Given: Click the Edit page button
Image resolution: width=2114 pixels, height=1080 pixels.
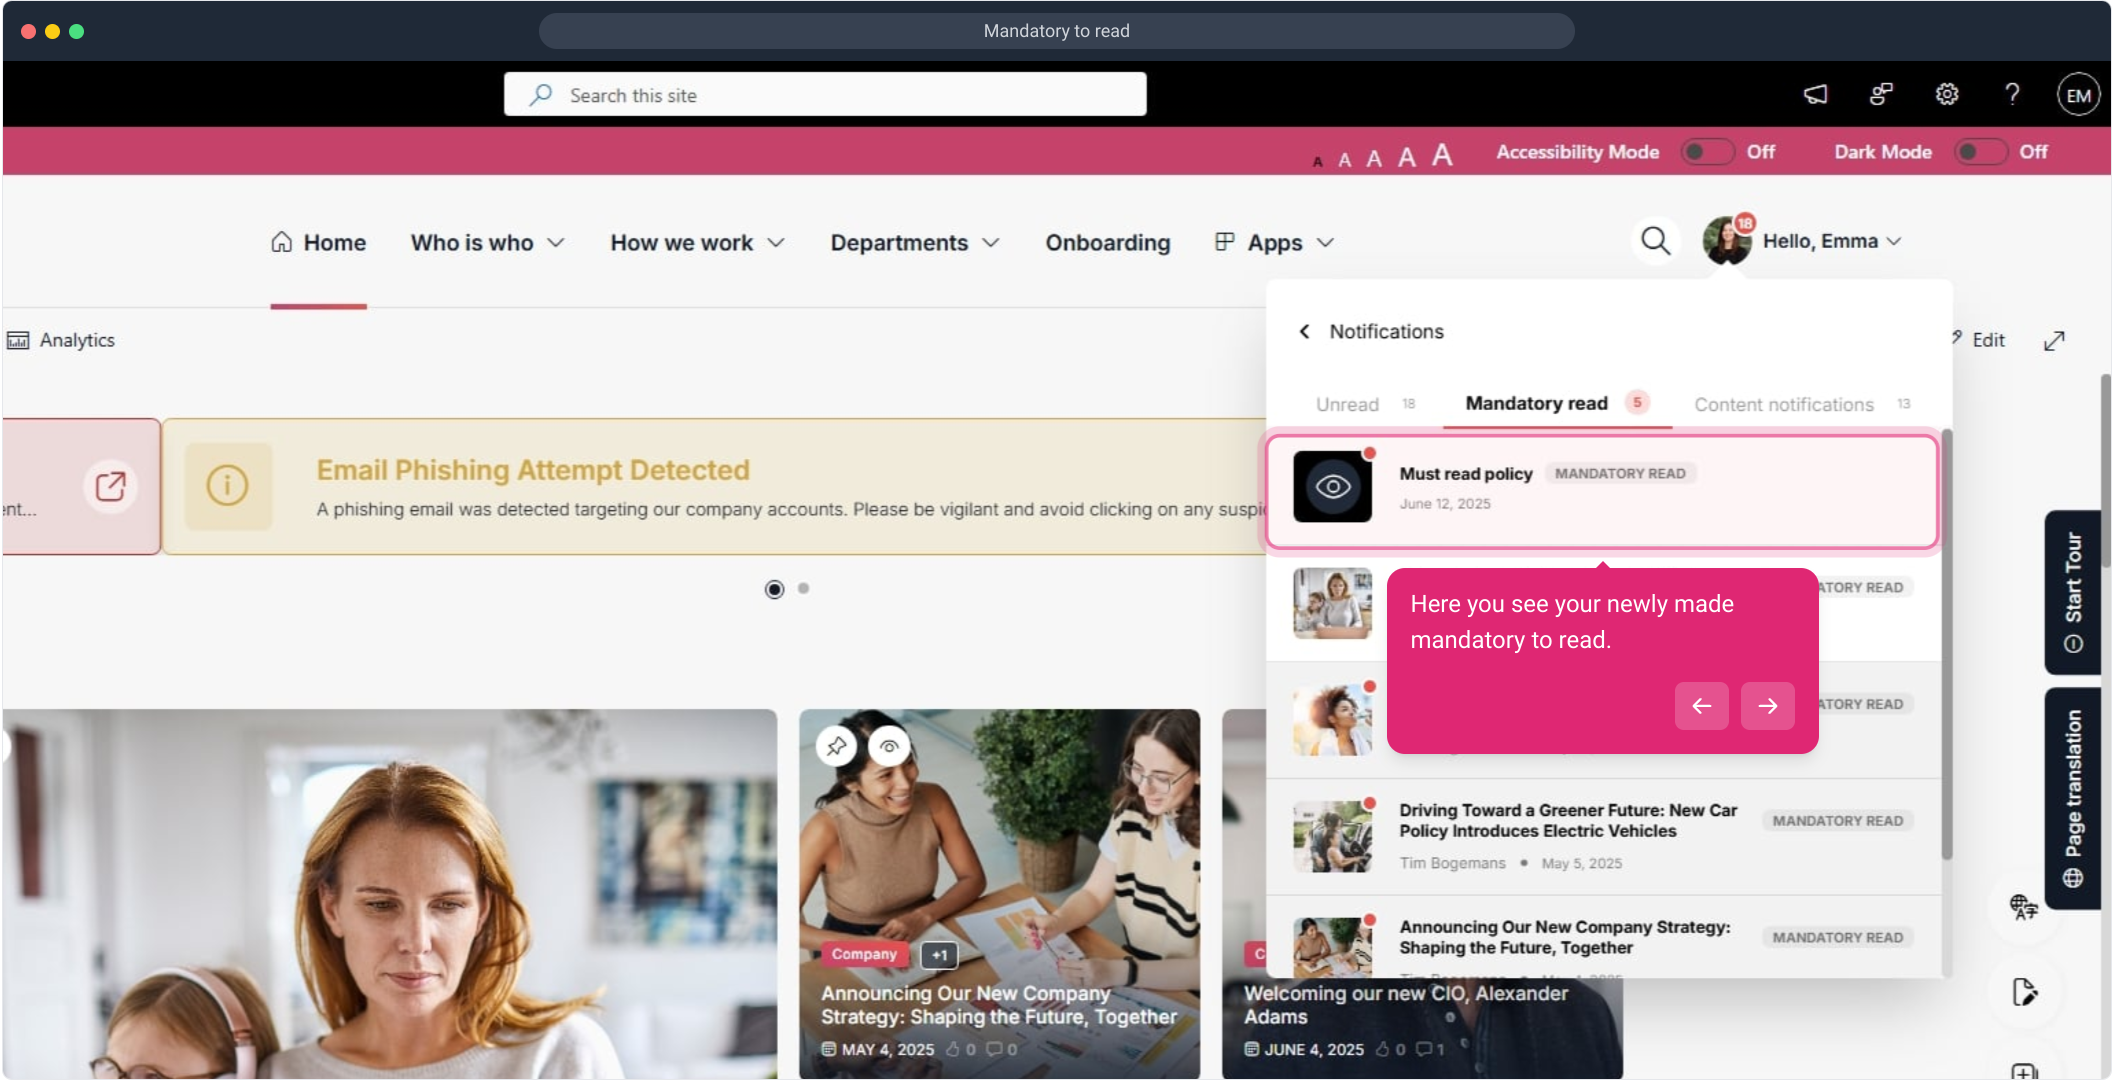Looking at the screenshot, I should pos(1980,340).
